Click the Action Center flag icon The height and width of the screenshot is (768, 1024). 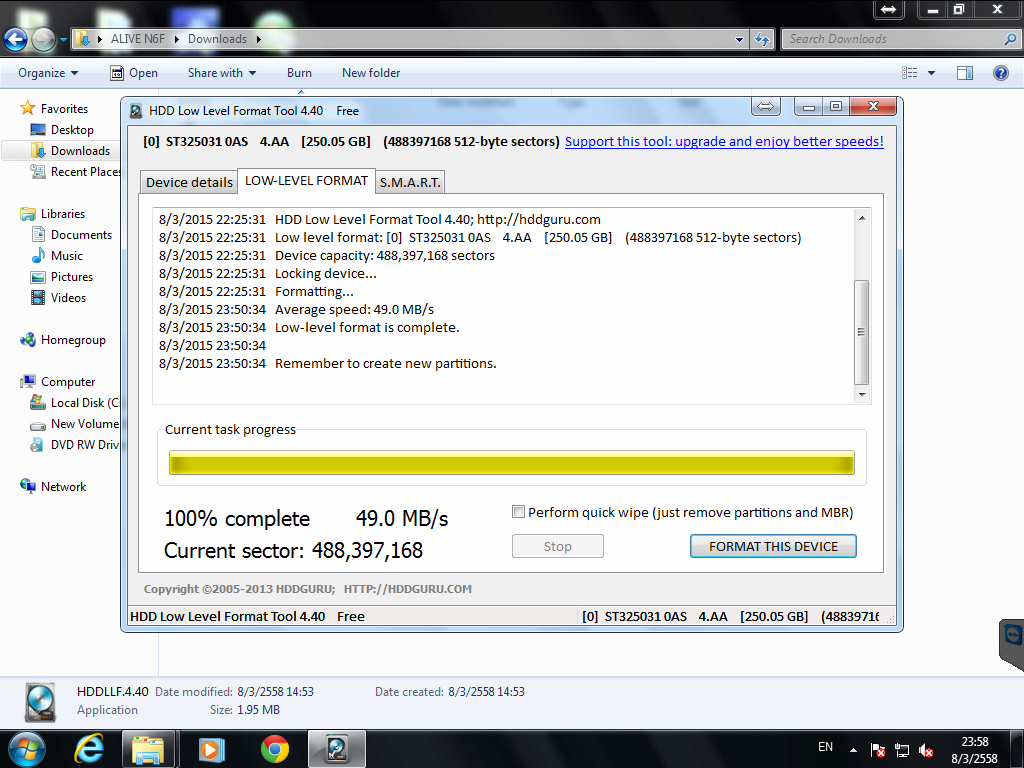[878, 750]
